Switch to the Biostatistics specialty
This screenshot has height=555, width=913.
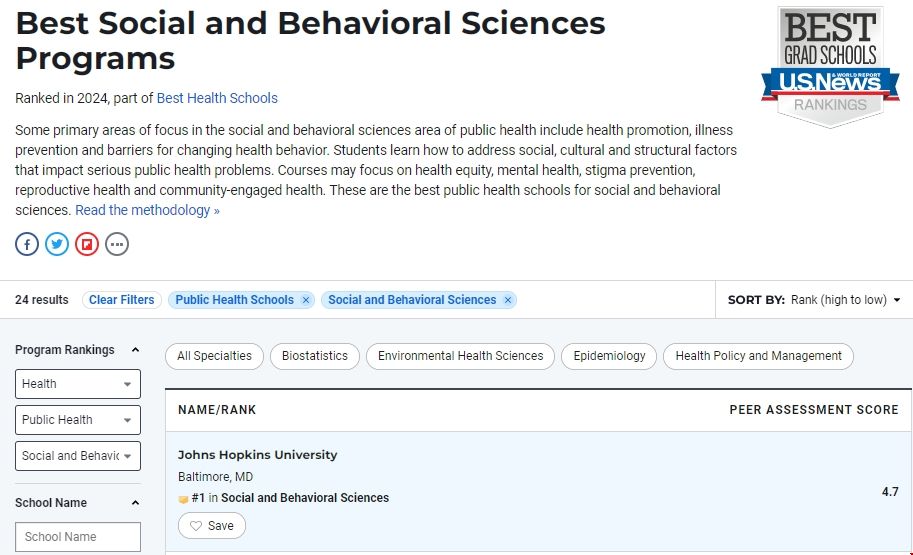click(x=315, y=356)
